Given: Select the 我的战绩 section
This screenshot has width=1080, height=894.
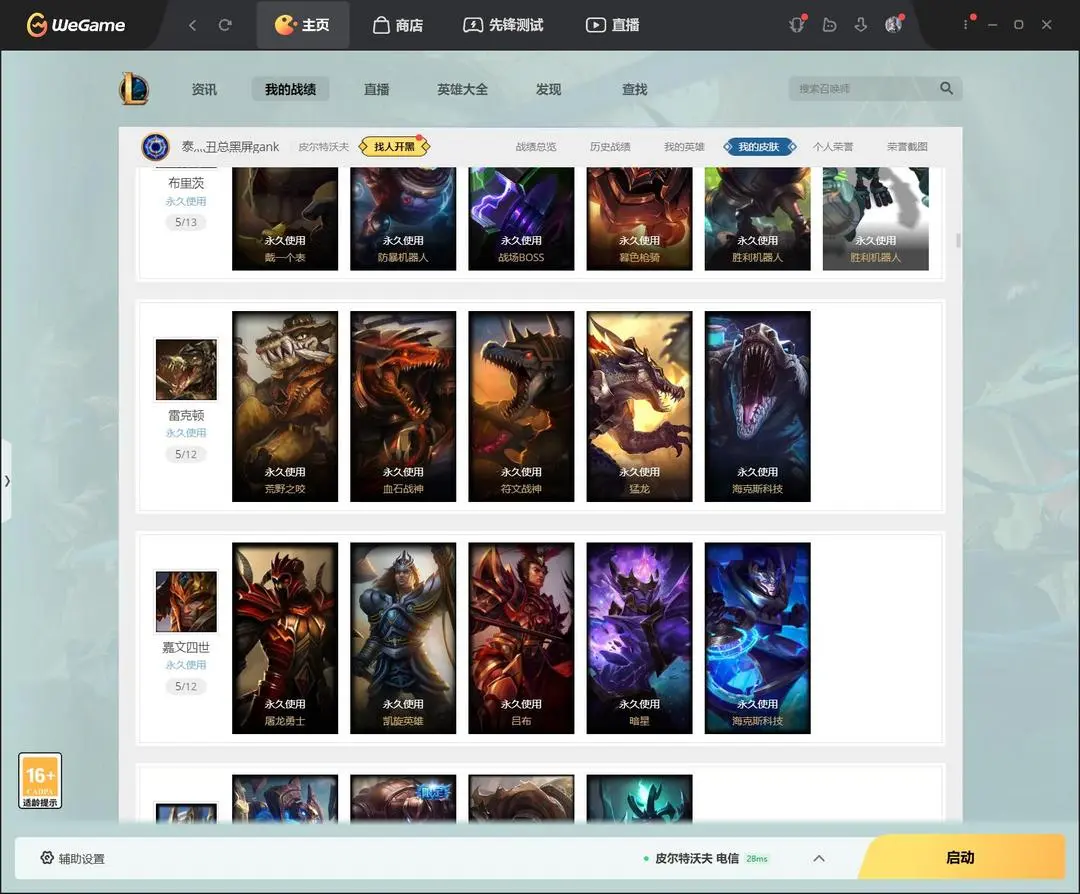Looking at the screenshot, I should pos(290,90).
